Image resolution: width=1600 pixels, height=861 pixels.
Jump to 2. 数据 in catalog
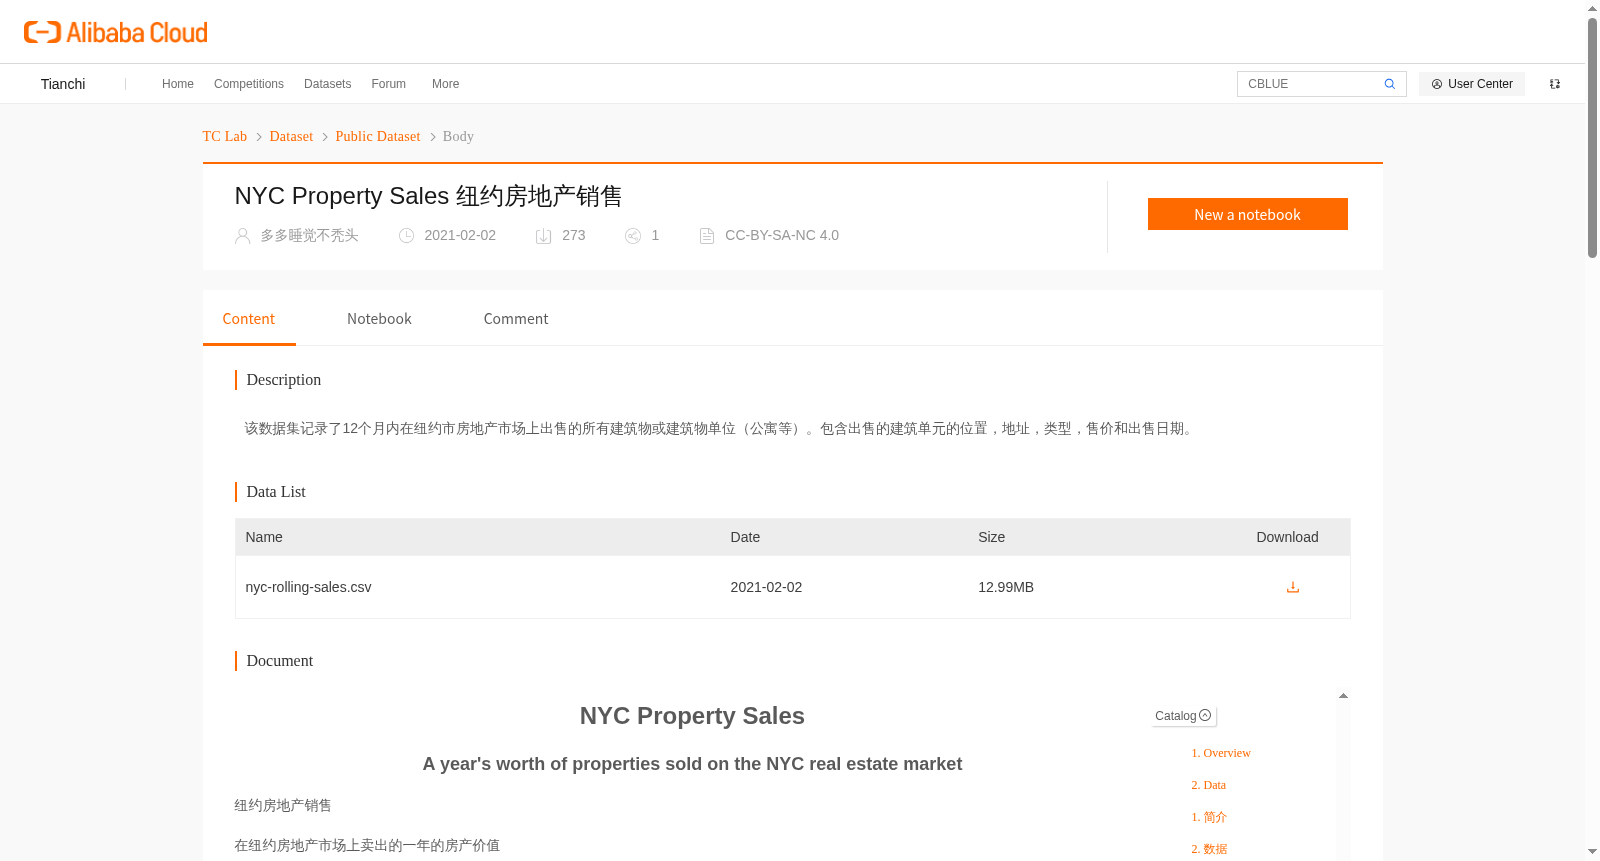click(1209, 849)
